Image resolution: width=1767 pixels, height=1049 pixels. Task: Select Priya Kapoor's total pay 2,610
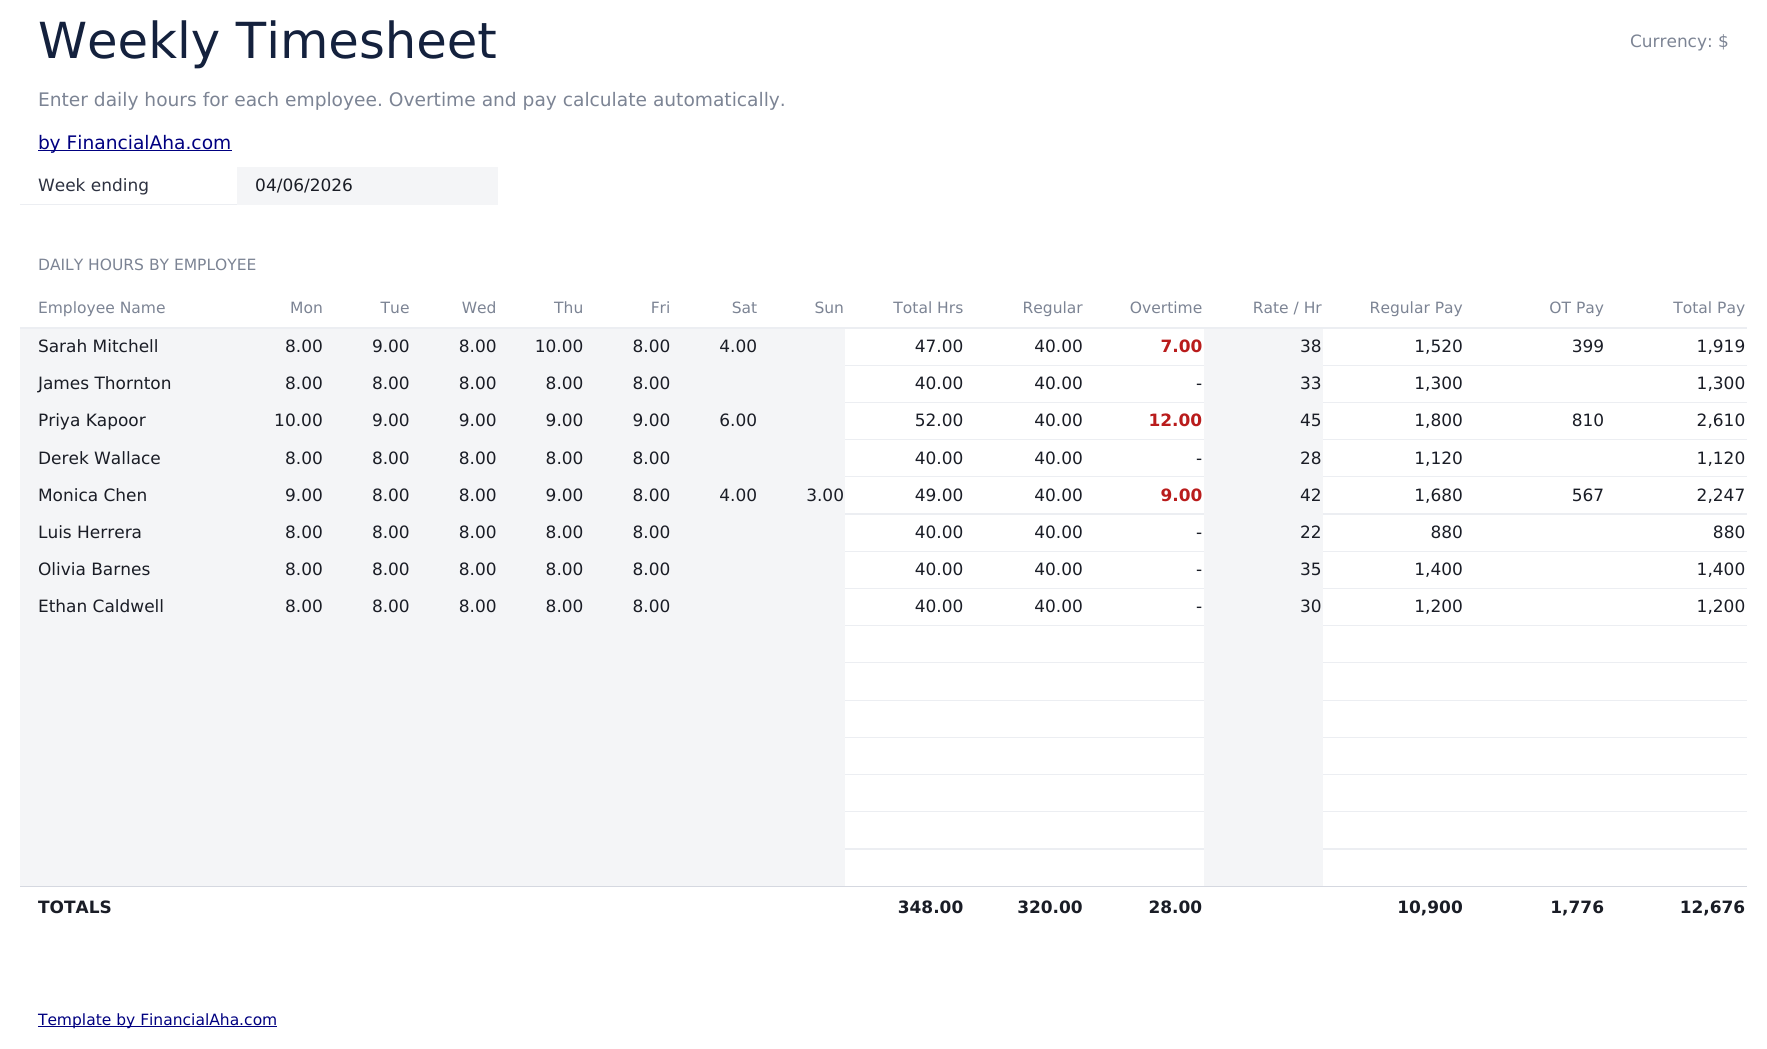1720,420
